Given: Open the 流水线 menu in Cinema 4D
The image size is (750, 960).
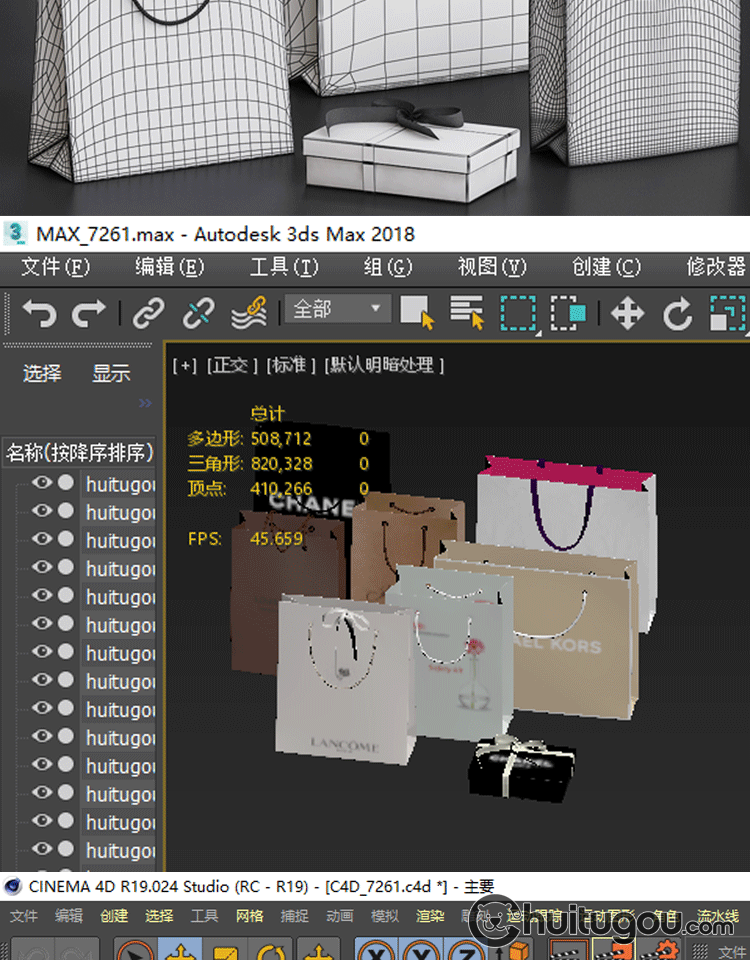Looking at the screenshot, I should (718, 916).
